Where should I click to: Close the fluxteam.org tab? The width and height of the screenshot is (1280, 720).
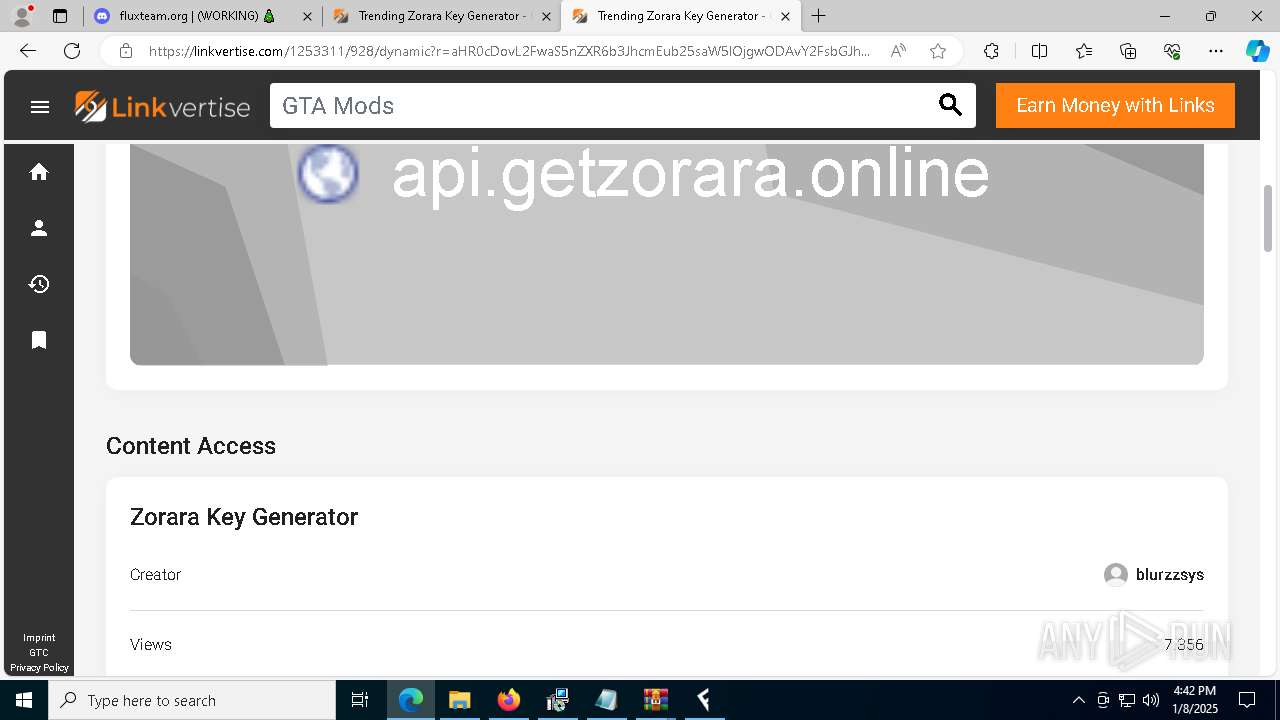click(x=307, y=16)
